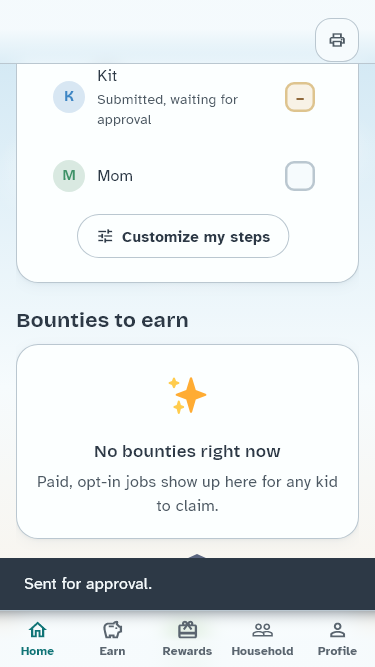Image resolution: width=375 pixels, height=667 pixels.
Task: Click the orange sparkles bounty icon
Action: click(187, 395)
